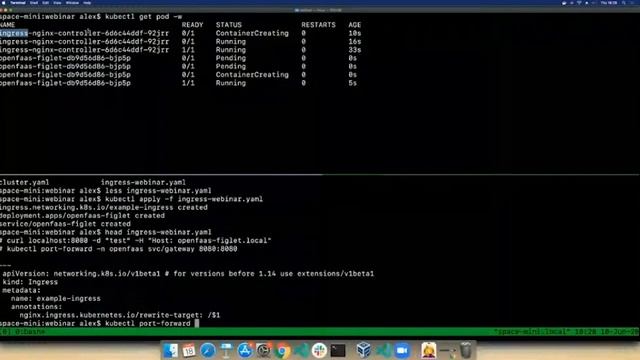Click the 'kubectl get pod -w' command line
The image size is (640, 360).
91,17
